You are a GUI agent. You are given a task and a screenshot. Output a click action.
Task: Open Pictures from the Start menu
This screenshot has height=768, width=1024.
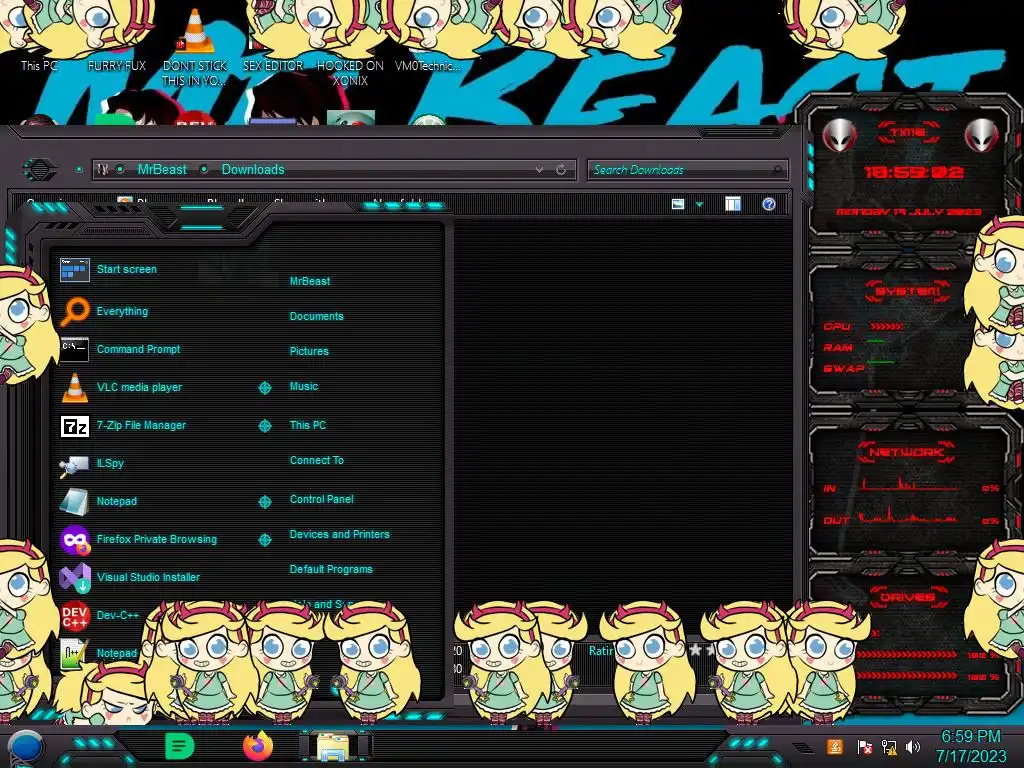coord(309,351)
